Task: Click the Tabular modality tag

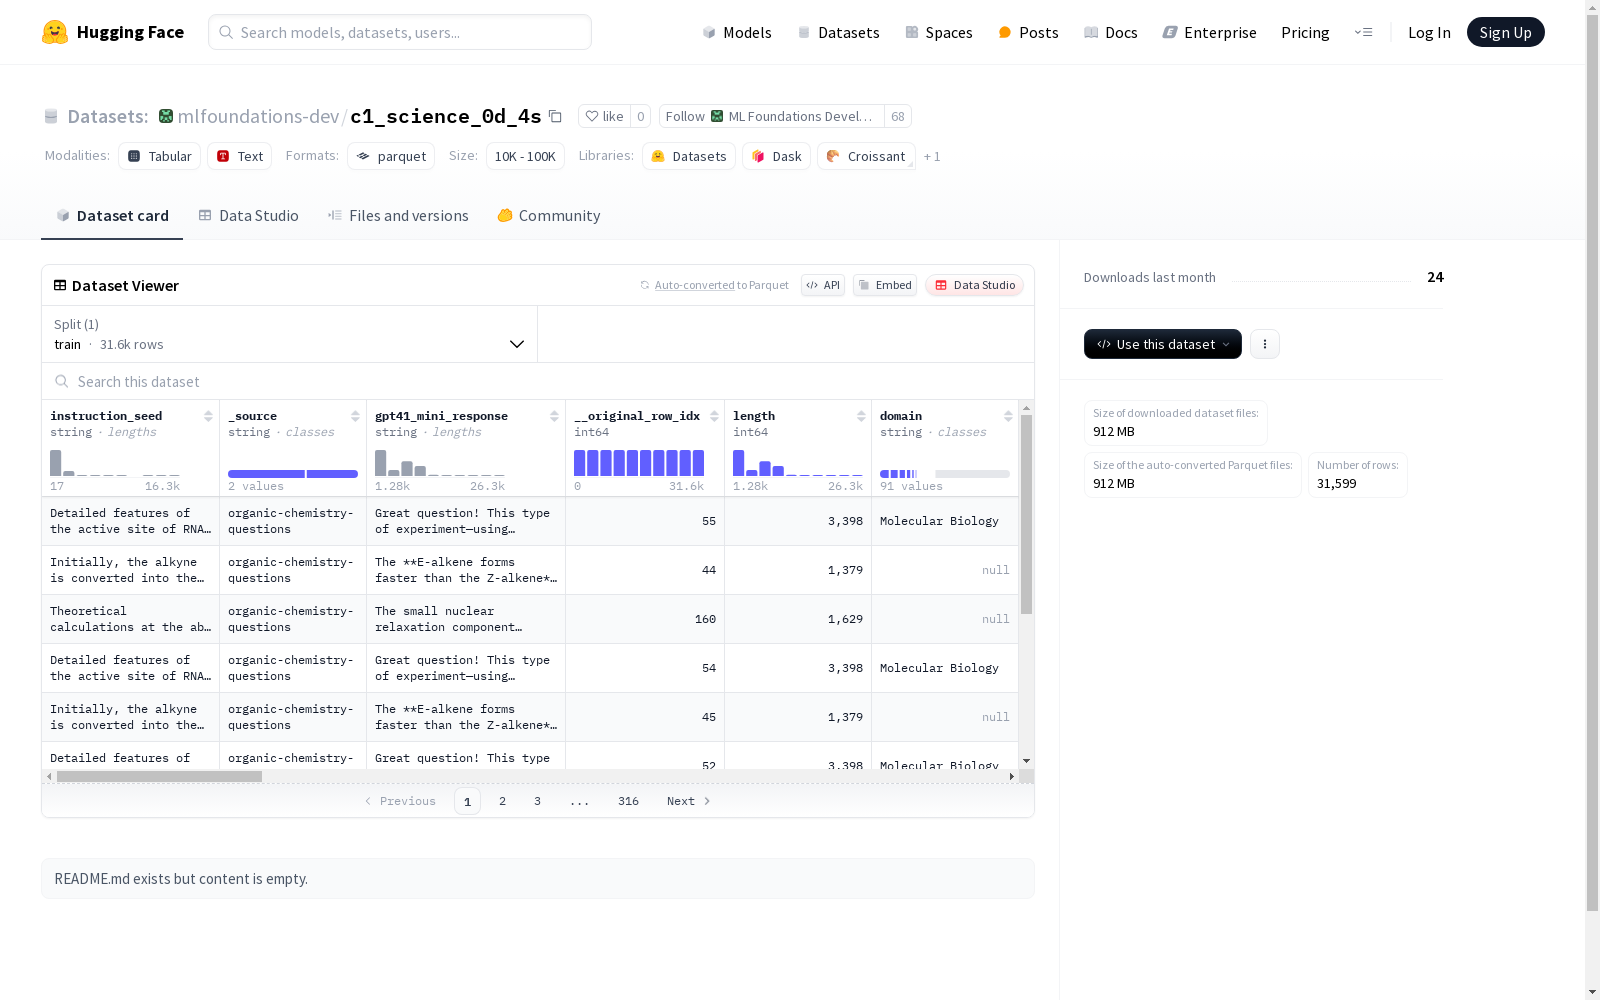Action: click(x=160, y=156)
